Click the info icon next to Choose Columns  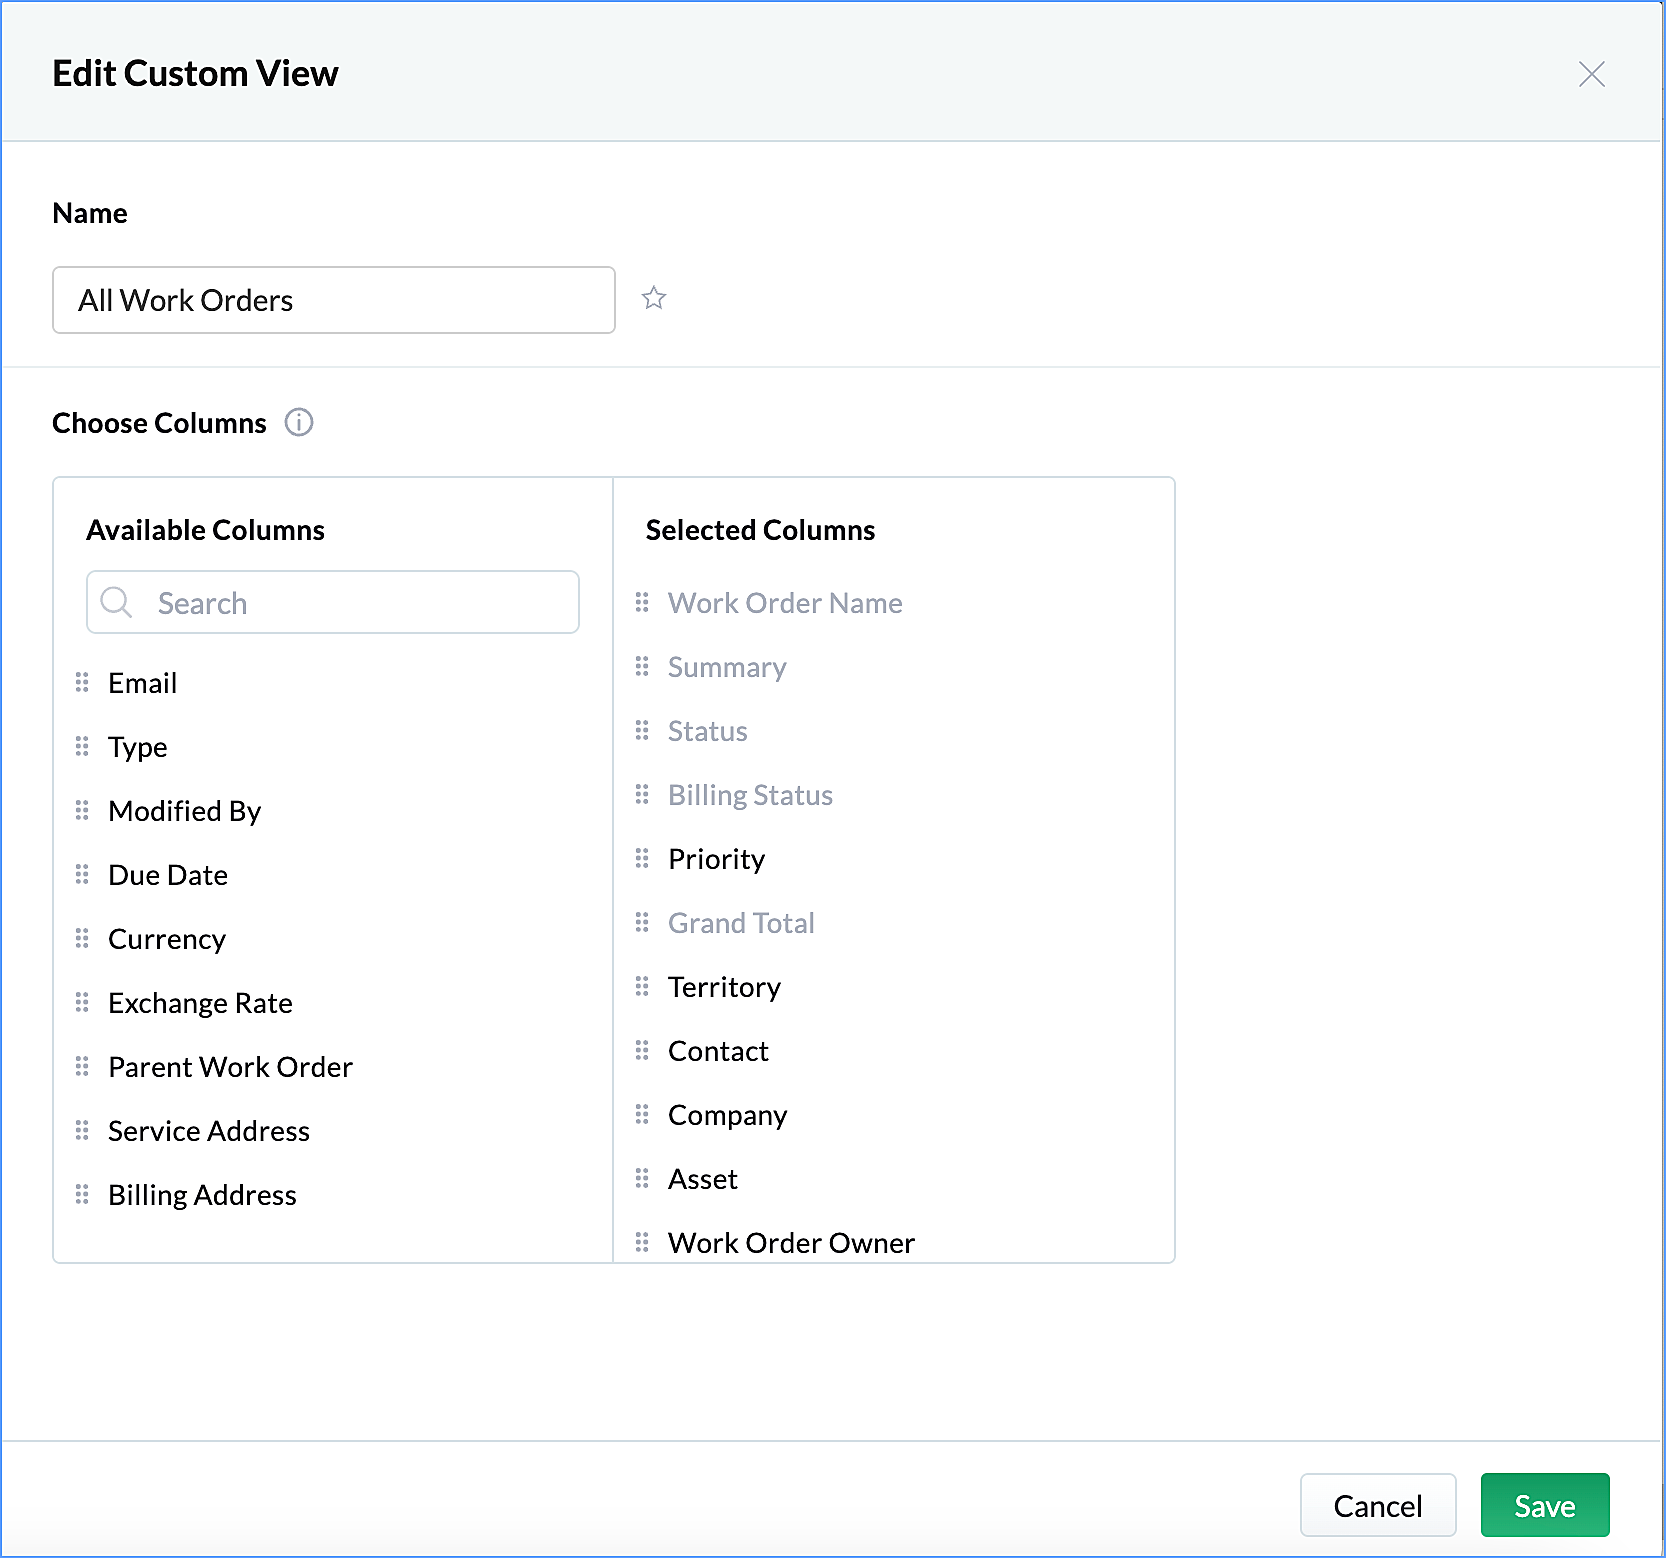pyautogui.click(x=299, y=423)
